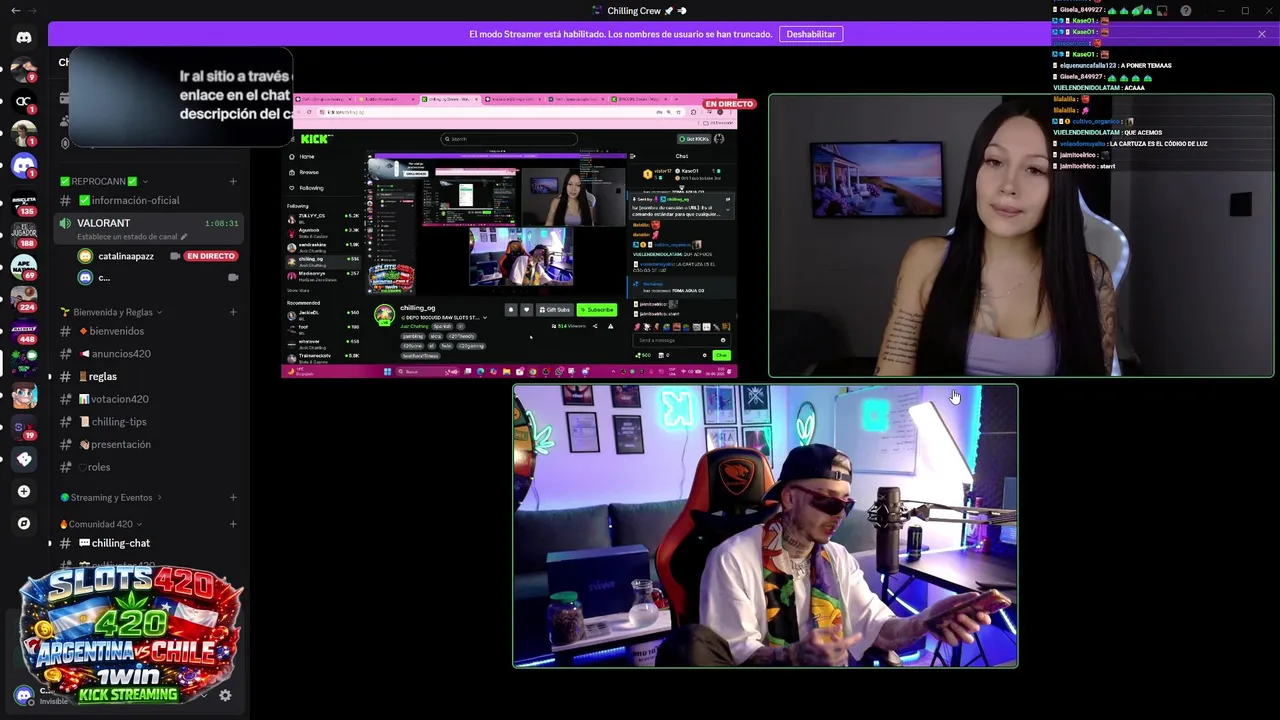This screenshot has width=1280, height=720.
Task: Open the votacion420 channel
Action: click(146, 399)
